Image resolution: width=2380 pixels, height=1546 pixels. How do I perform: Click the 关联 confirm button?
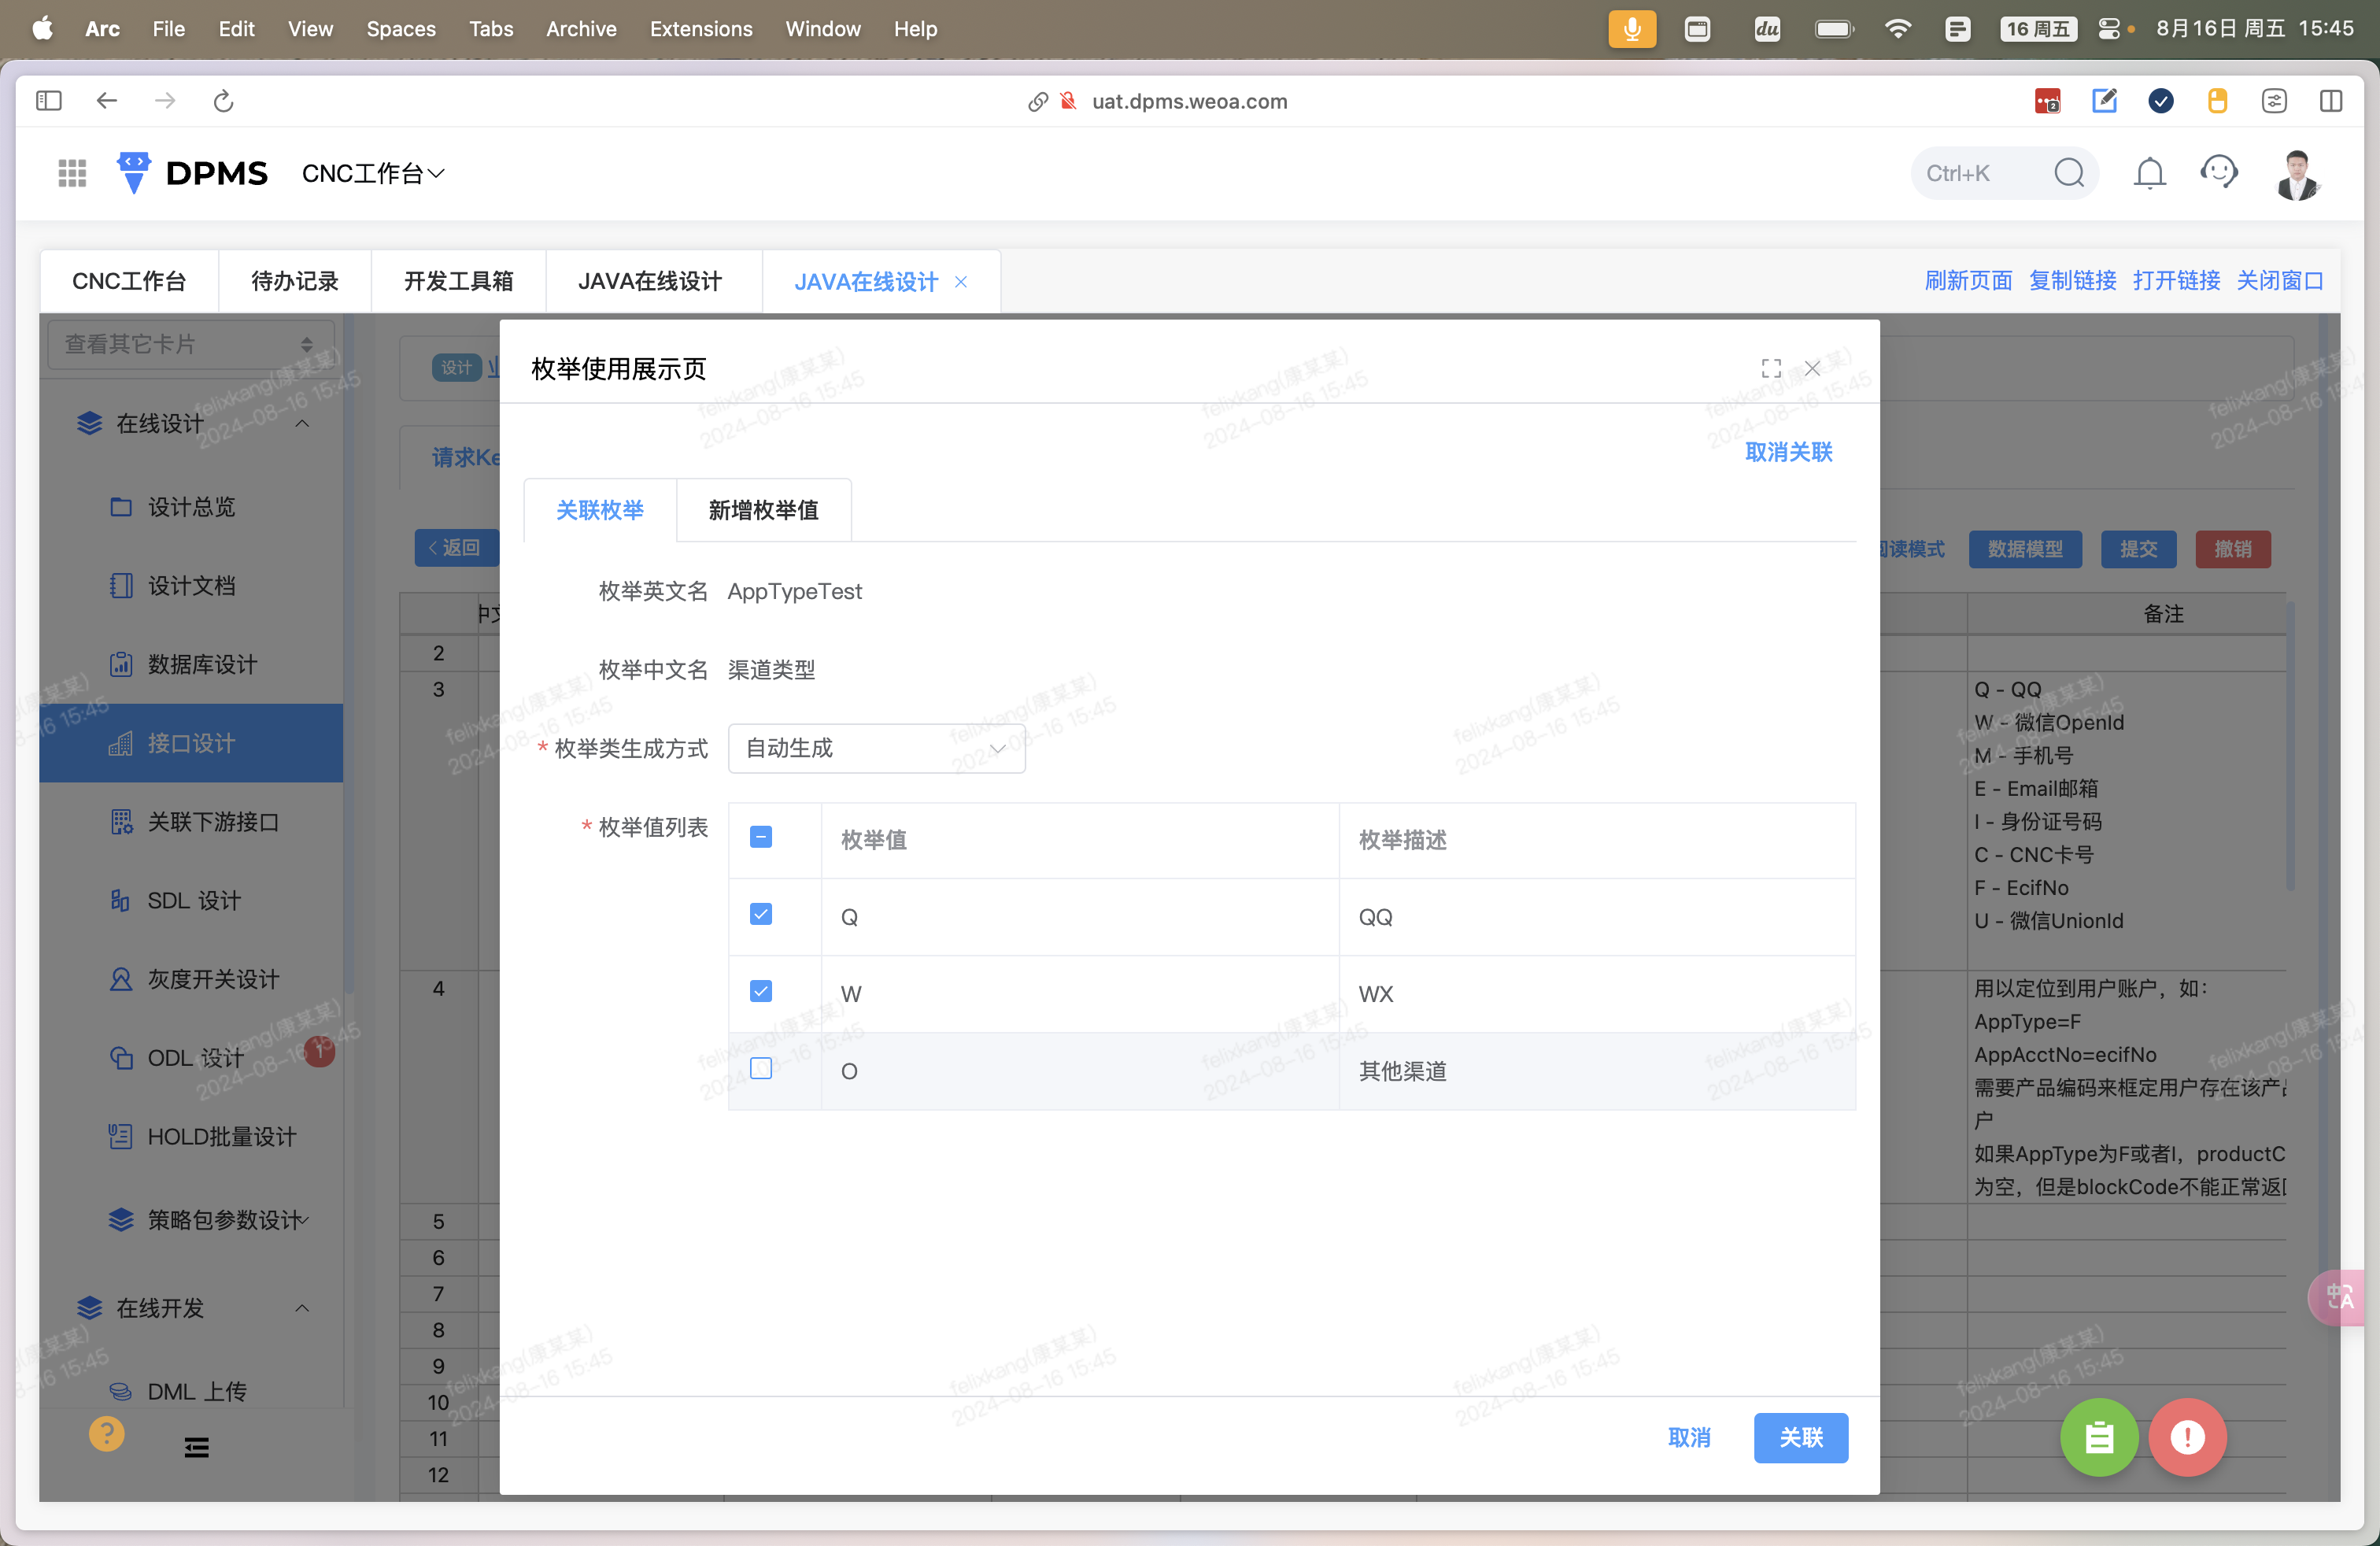[1801, 1437]
